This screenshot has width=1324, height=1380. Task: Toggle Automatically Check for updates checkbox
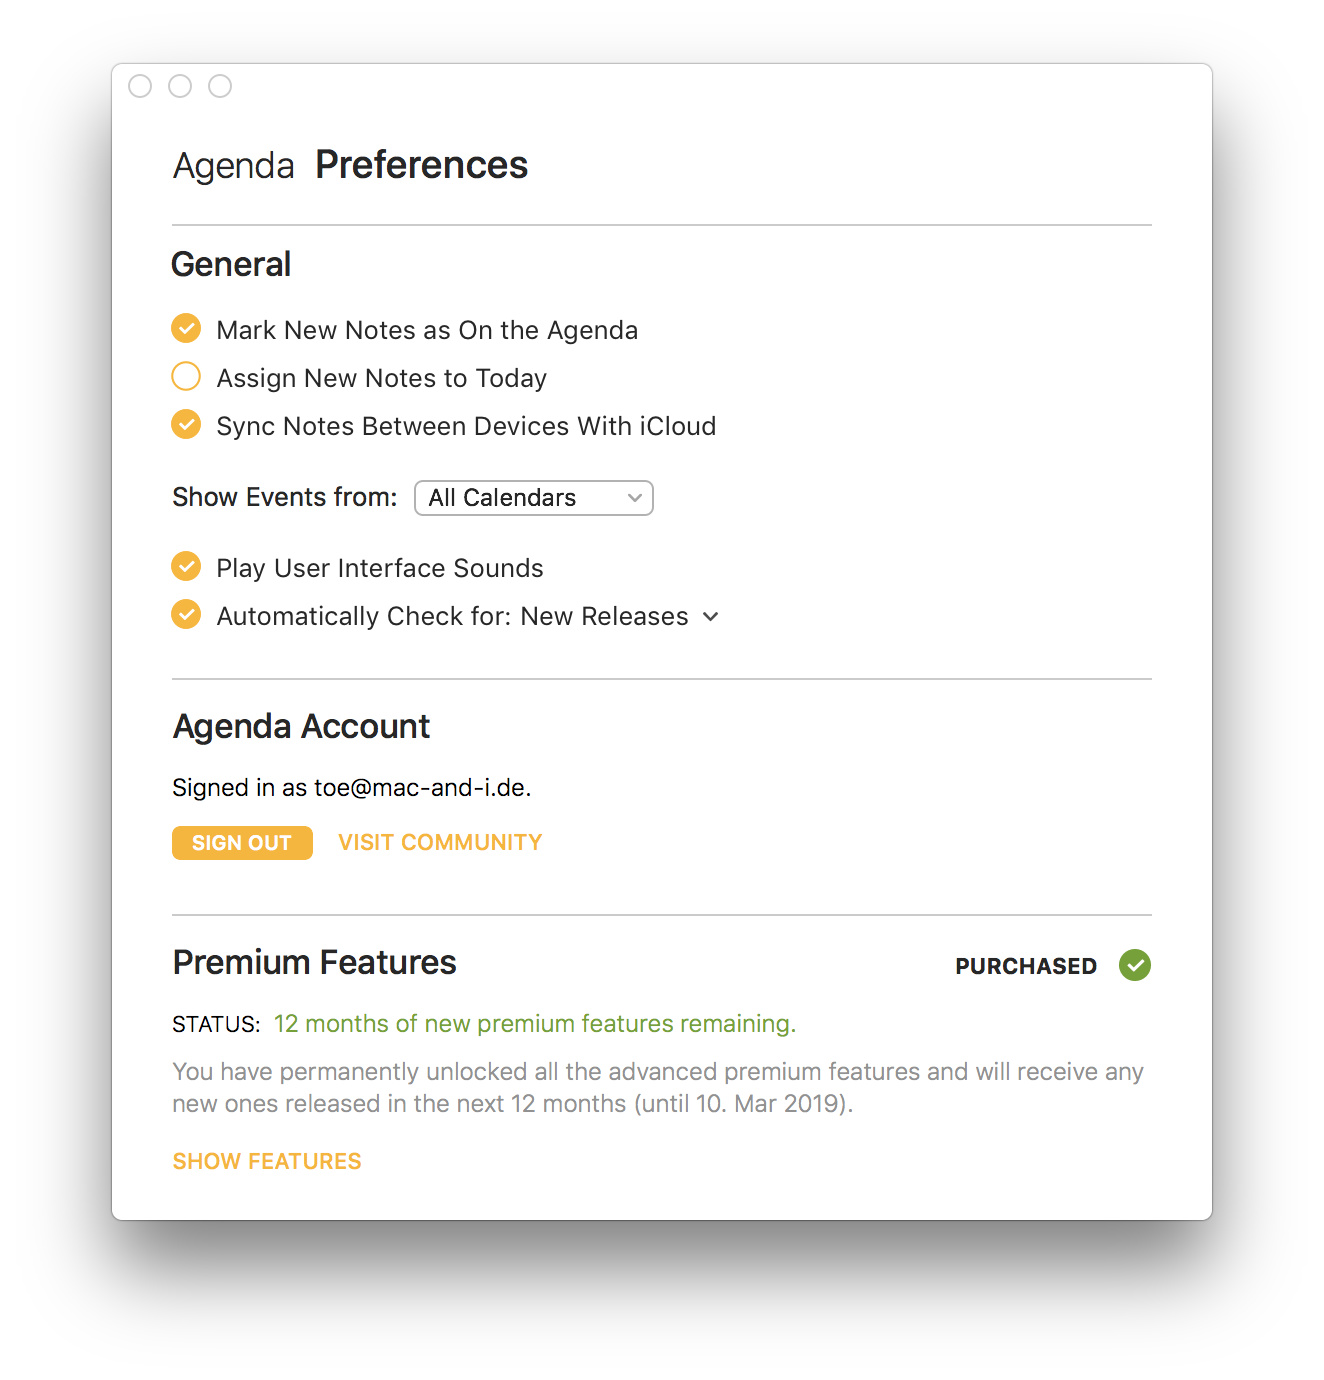186,614
